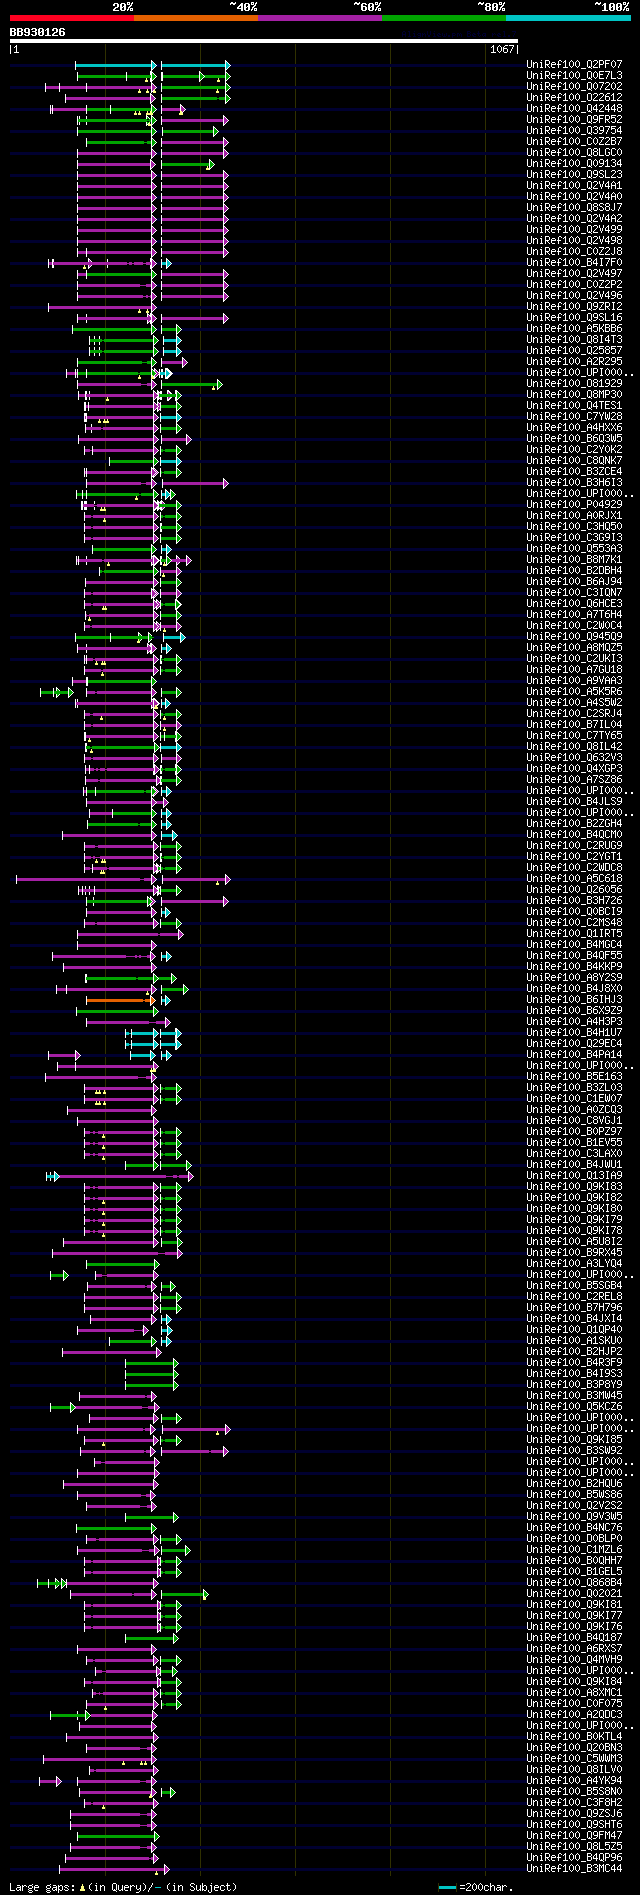Select the label UniRef100_Q9ZRI2
This screenshot has width=640, height=1895.
[574, 307]
